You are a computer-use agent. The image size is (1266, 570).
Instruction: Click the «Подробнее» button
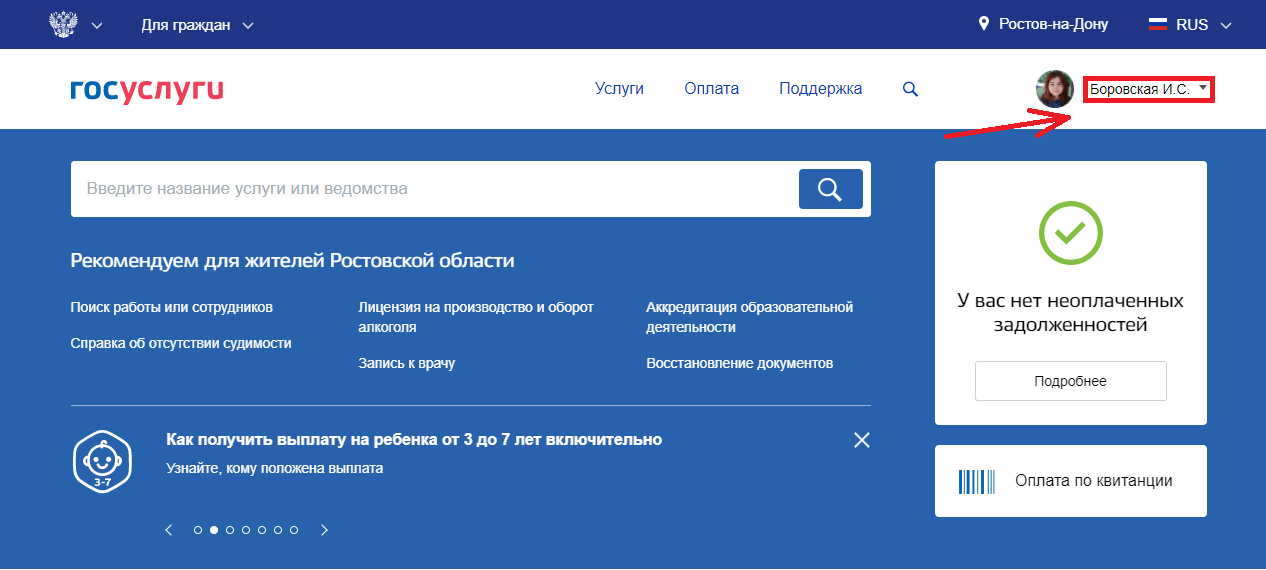[1070, 381]
